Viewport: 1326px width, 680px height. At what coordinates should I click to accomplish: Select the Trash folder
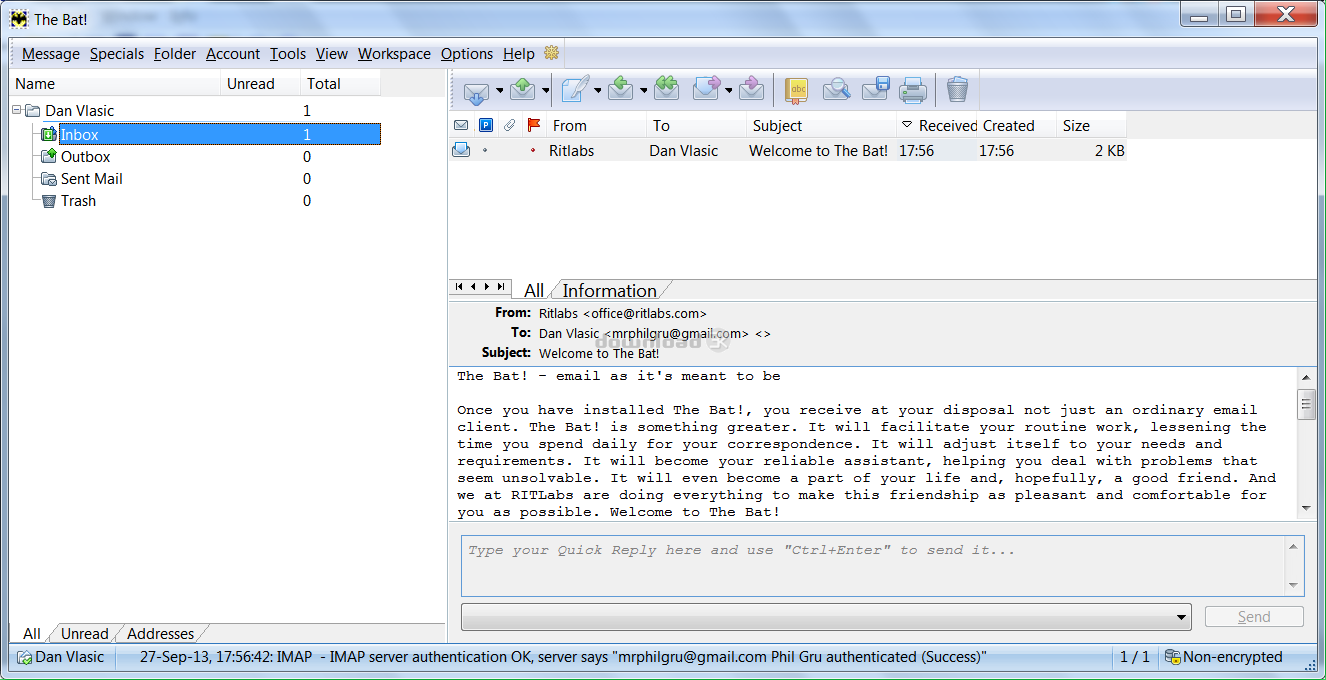[x=78, y=201]
